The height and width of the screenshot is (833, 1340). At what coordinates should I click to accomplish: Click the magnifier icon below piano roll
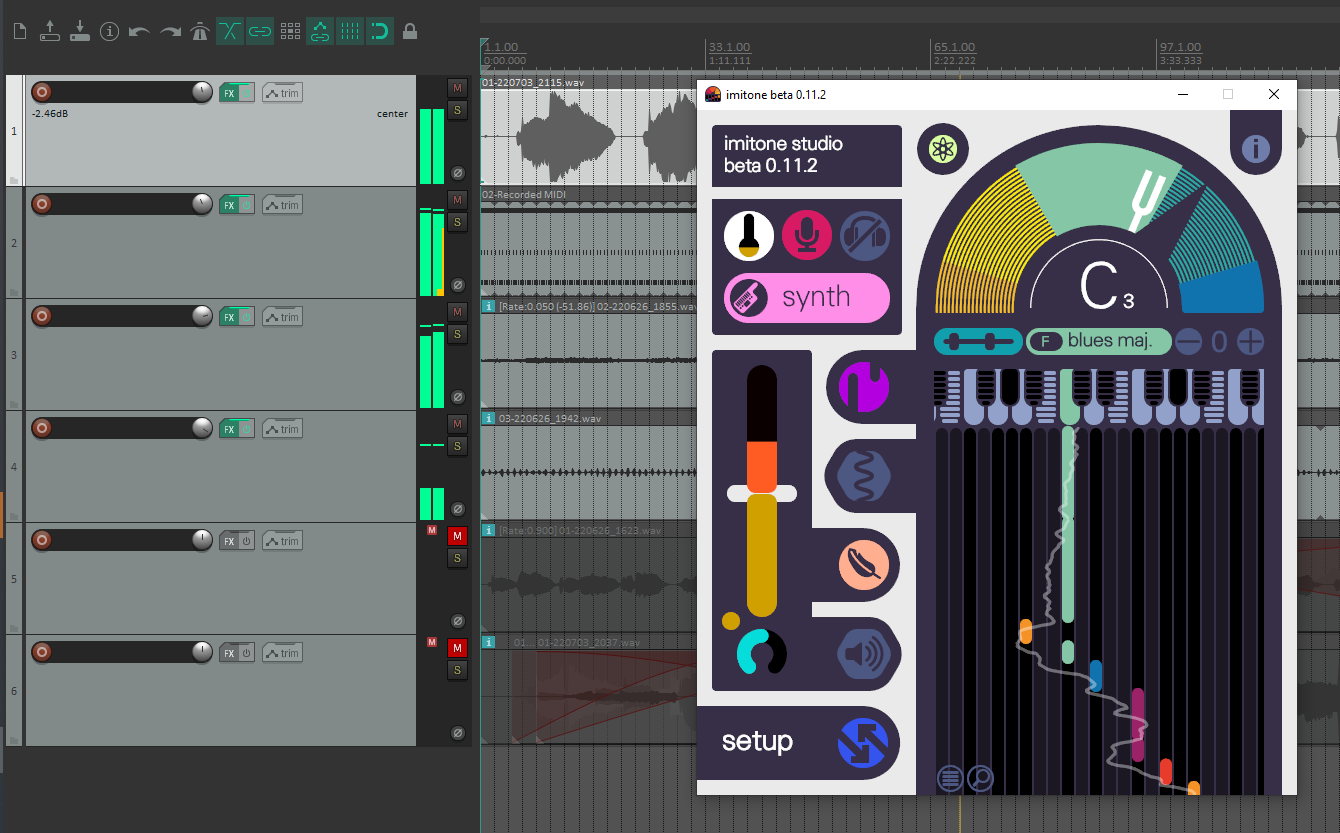tap(980, 778)
